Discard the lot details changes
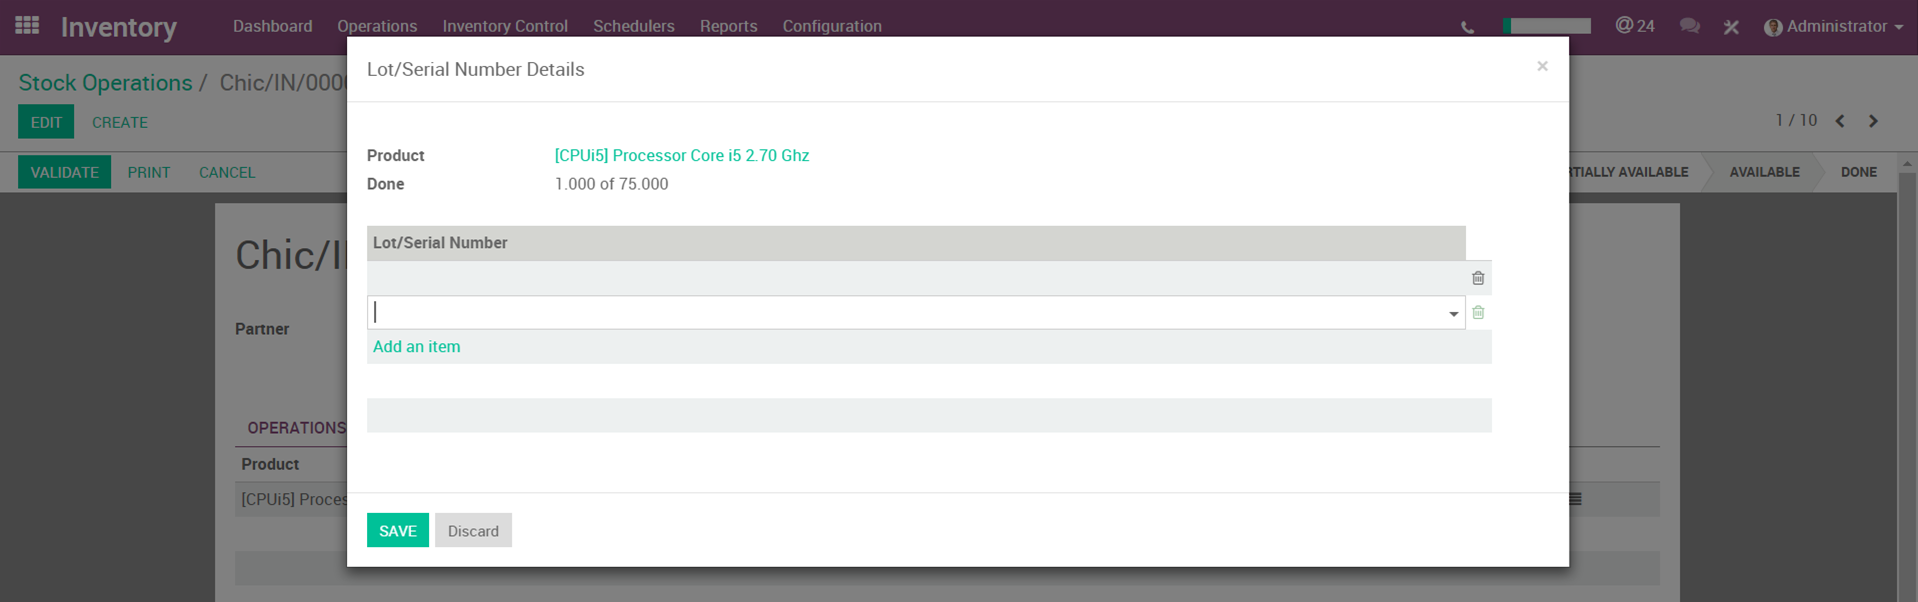The height and width of the screenshot is (602, 1918). coord(473,531)
